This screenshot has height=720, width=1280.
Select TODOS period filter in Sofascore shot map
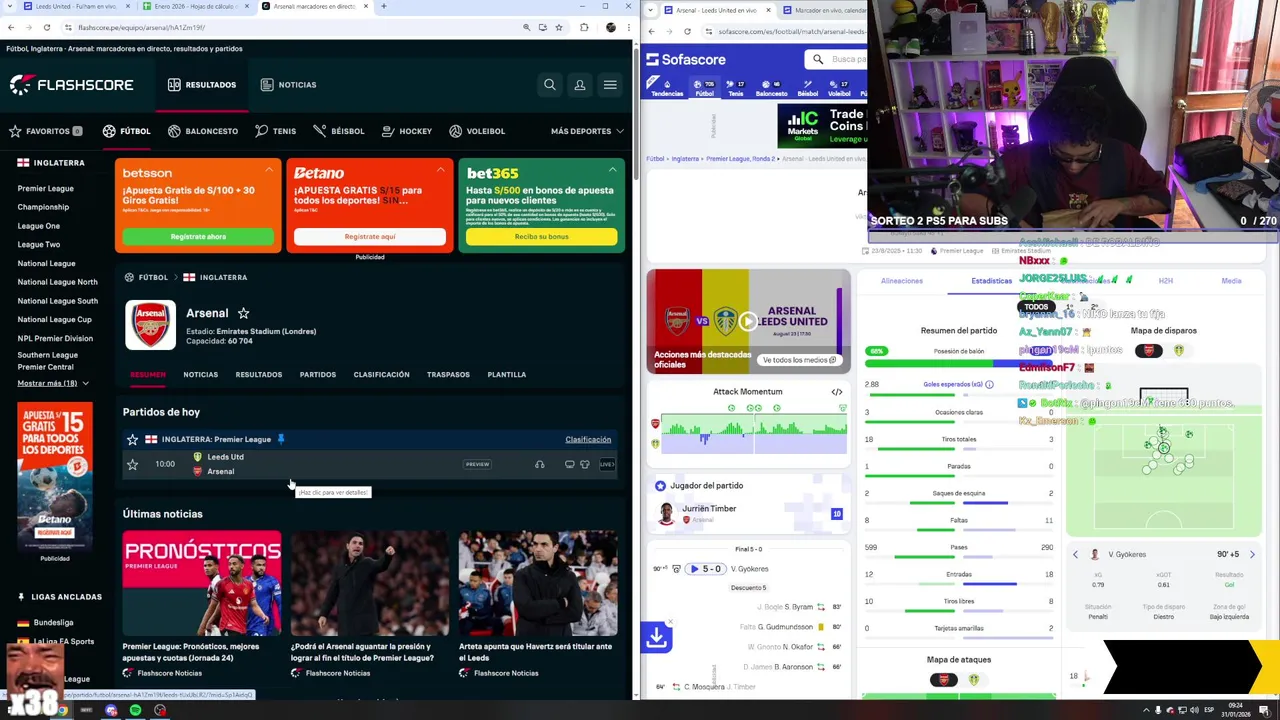pyautogui.click(x=1036, y=307)
